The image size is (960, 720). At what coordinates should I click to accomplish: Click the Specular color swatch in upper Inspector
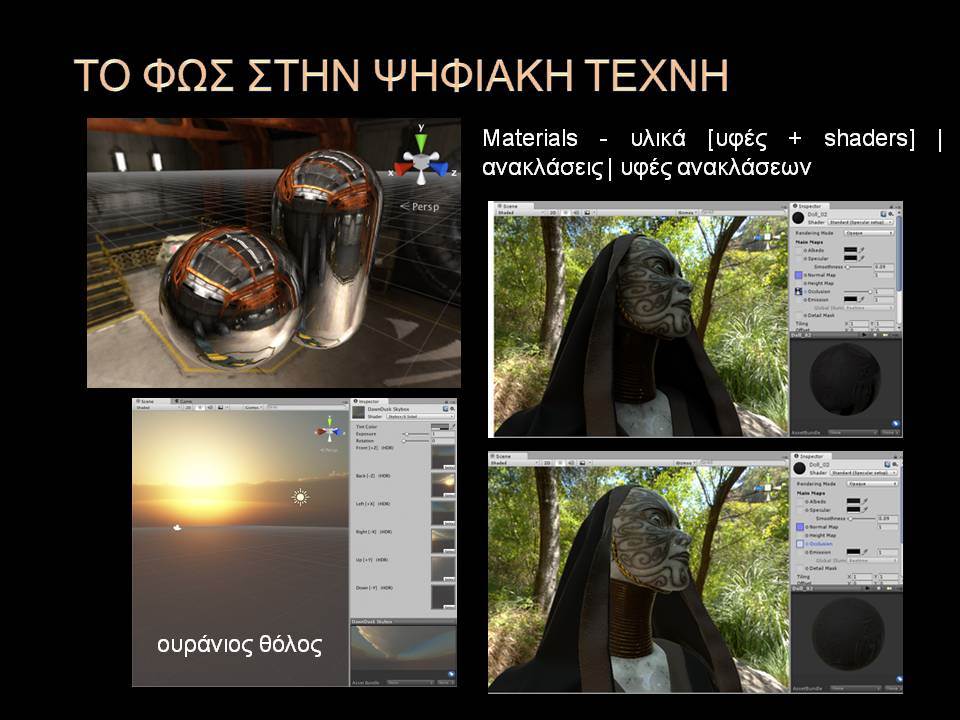(850, 258)
